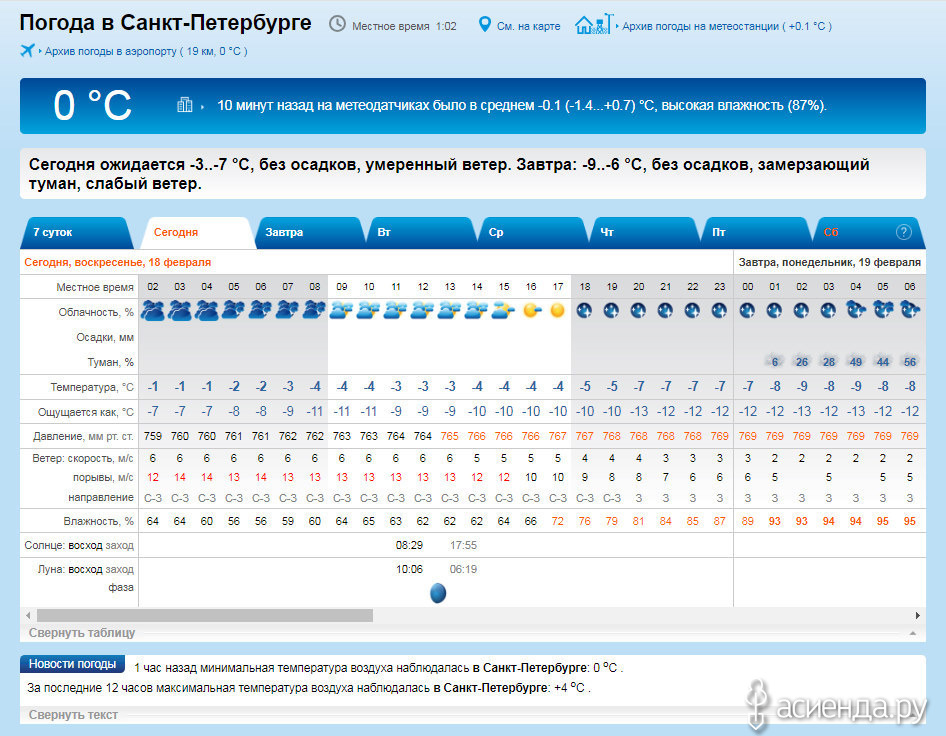Click the Туман, % row label
The width and height of the screenshot is (946, 736).
click(x=110, y=362)
